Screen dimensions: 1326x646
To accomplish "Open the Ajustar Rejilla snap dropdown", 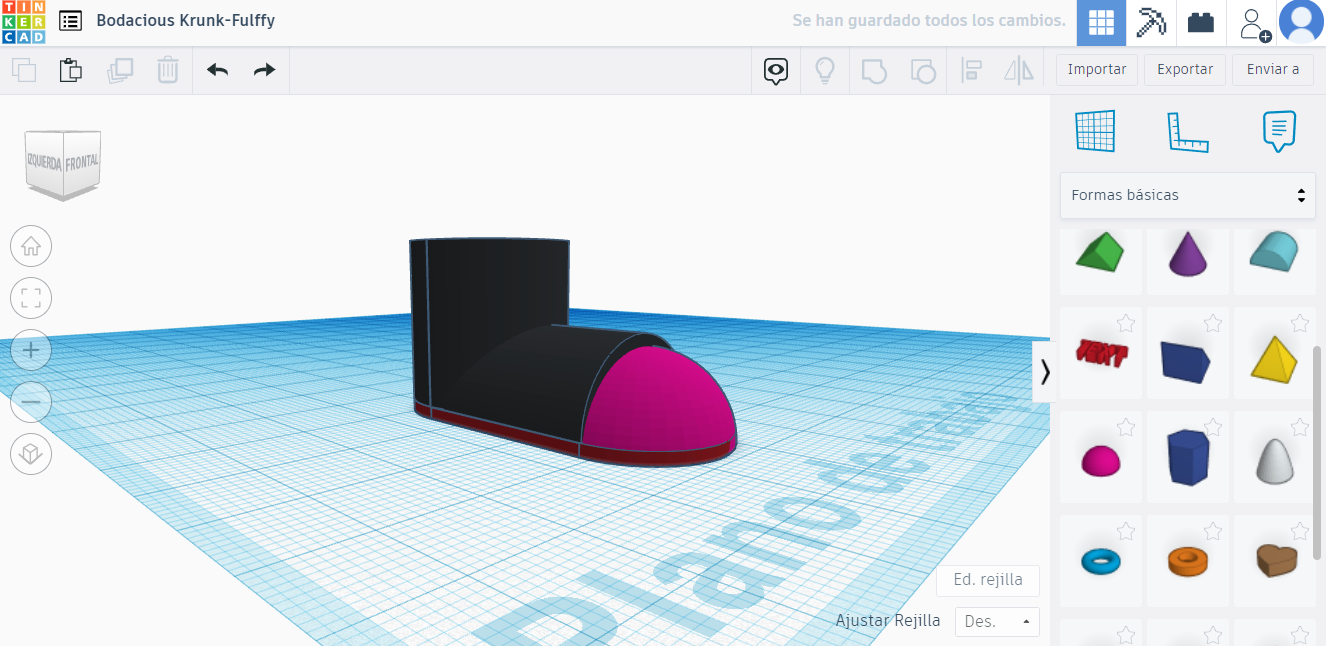I will pos(997,621).
